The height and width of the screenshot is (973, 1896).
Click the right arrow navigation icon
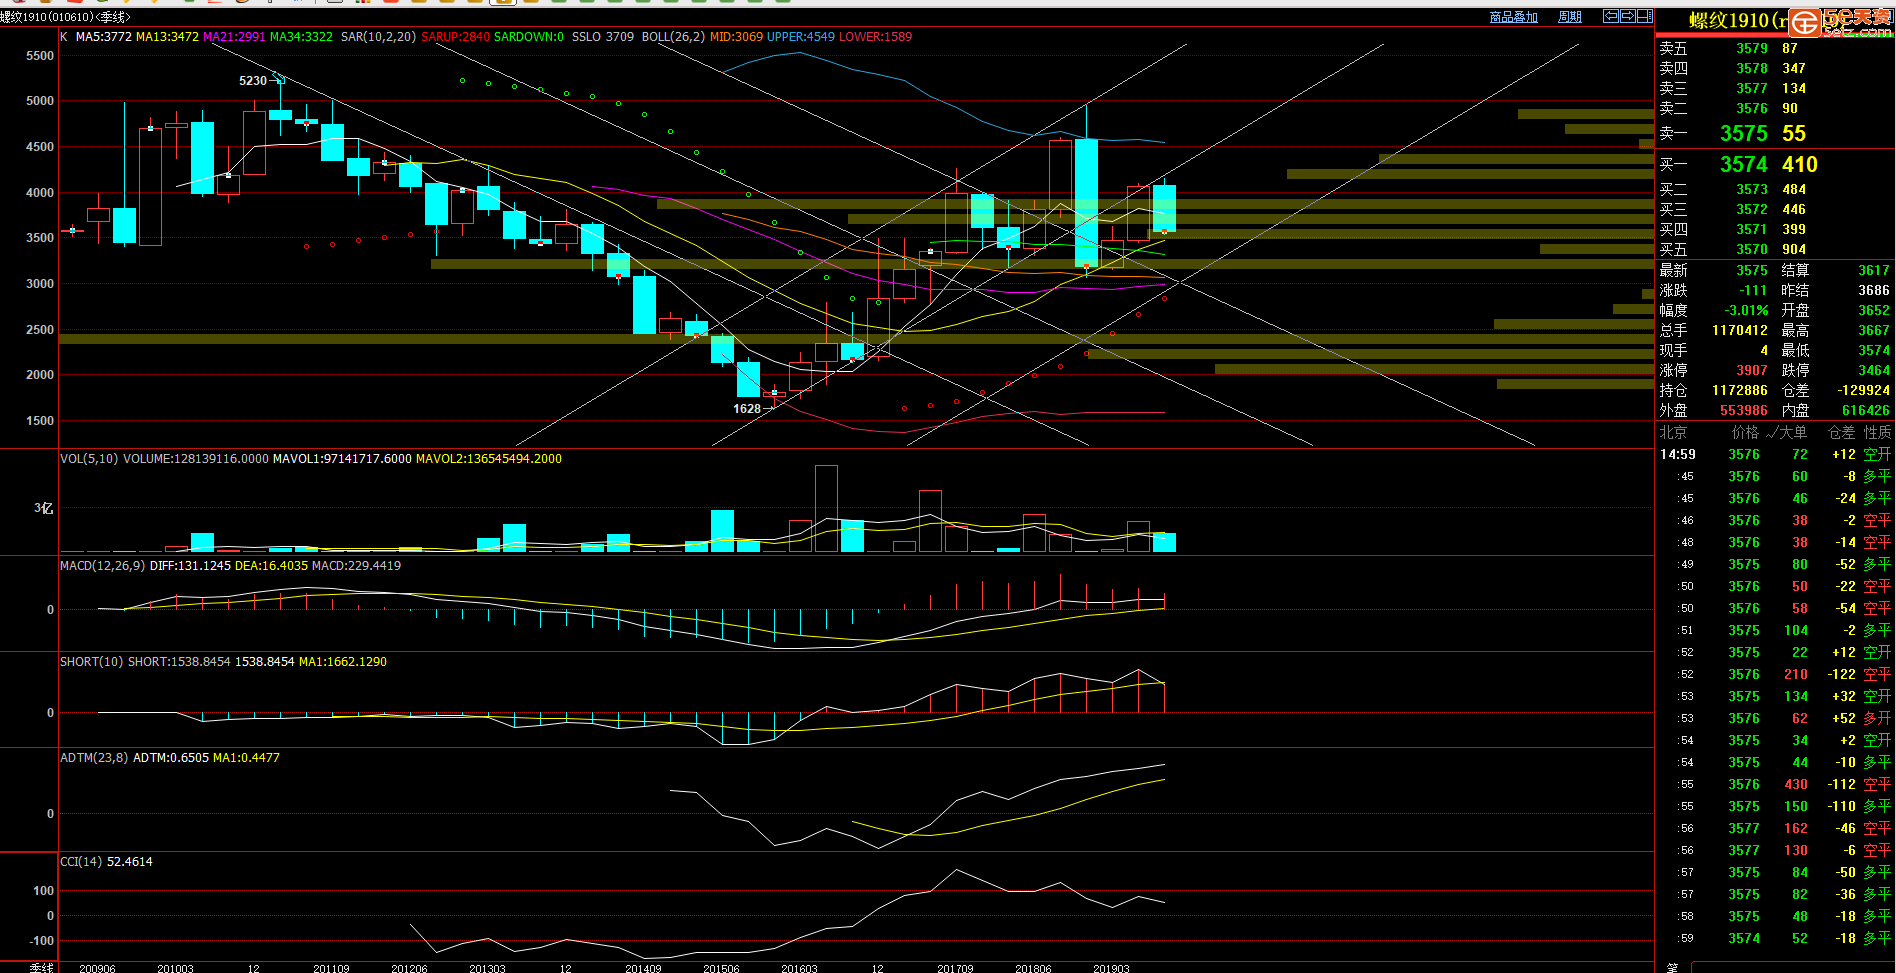(x=1627, y=16)
